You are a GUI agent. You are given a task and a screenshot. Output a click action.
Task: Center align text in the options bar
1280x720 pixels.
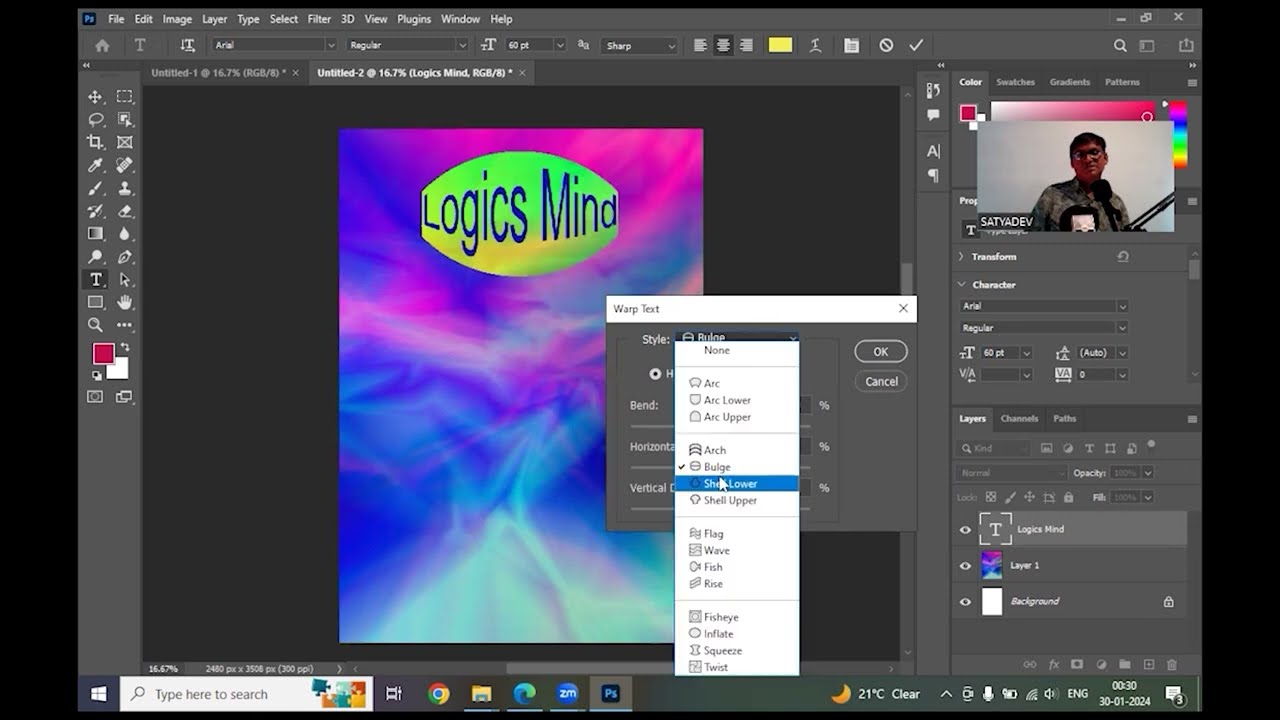[x=723, y=45]
